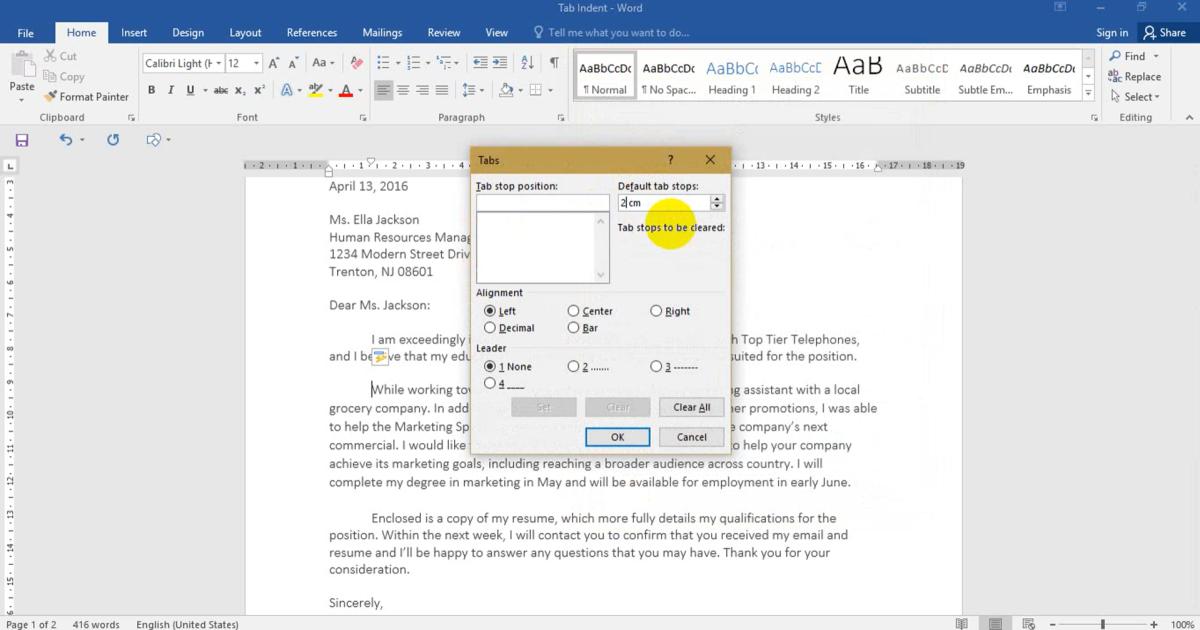Switch to the Layout tab
The height and width of the screenshot is (630, 1200).
point(245,33)
